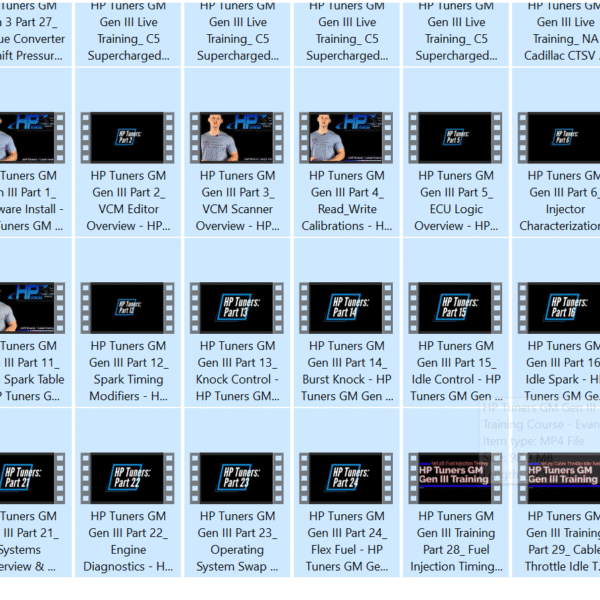The height and width of the screenshot is (600, 600).
Task: Click the 'Part 29_ Cable Throttle Idle' file name
Action: coord(562,541)
